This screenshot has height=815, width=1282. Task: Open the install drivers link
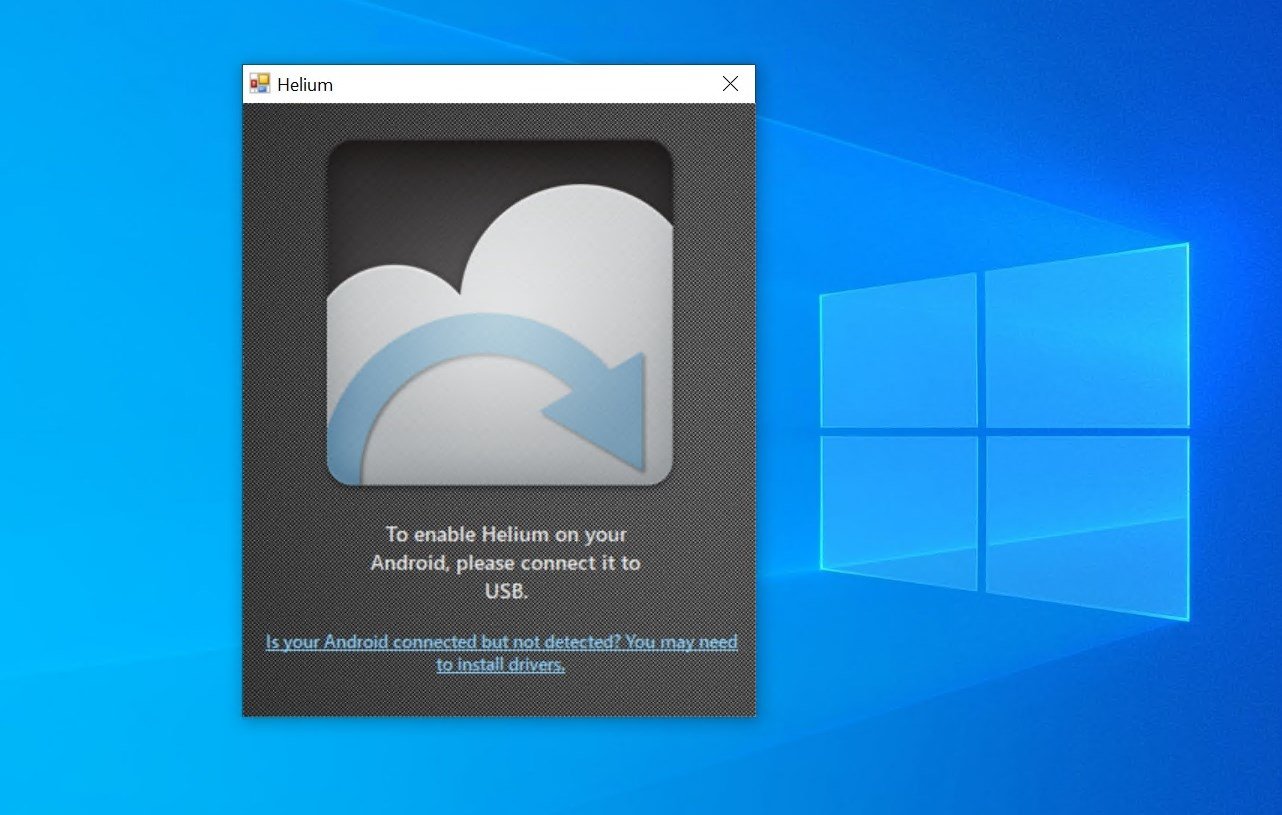pos(501,653)
